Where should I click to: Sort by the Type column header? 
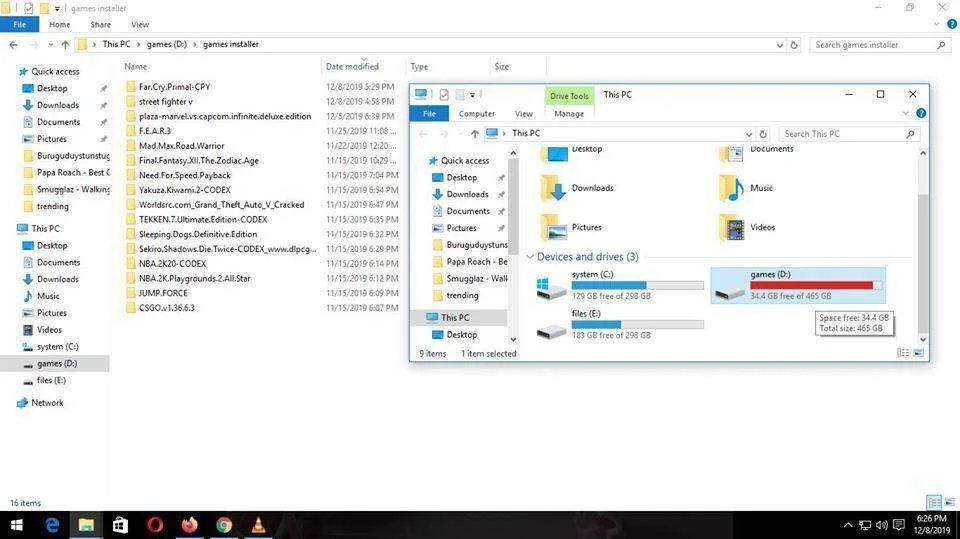click(419, 67)
